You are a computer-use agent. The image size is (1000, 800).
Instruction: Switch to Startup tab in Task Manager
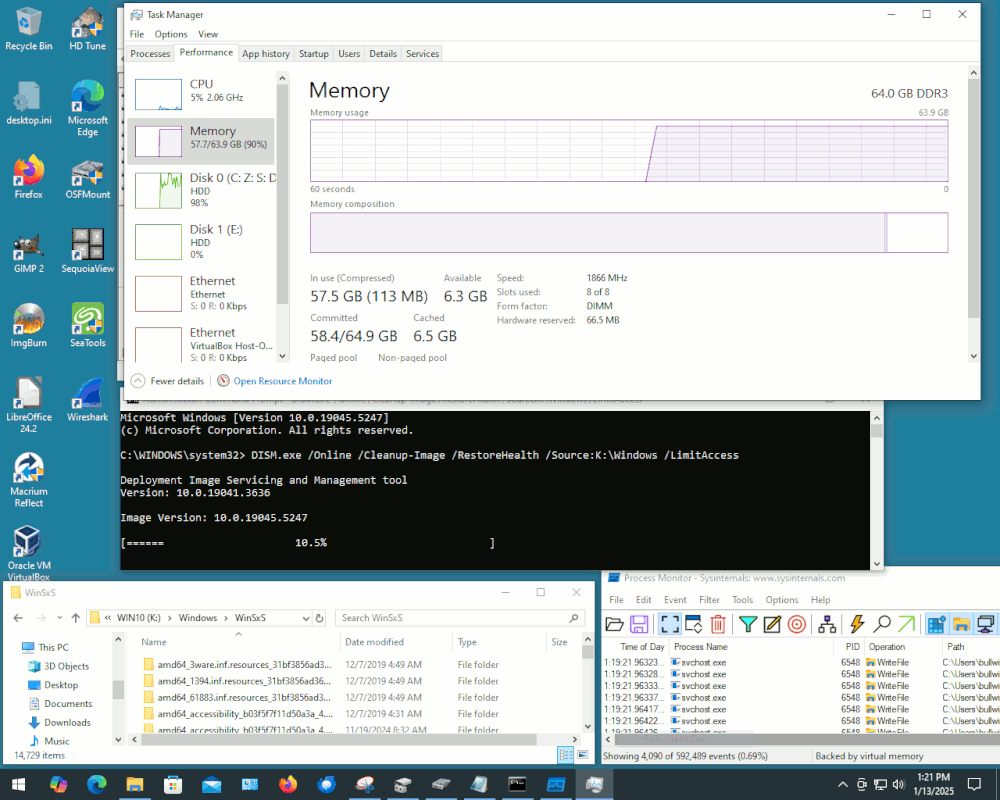[x=314, y=54]
